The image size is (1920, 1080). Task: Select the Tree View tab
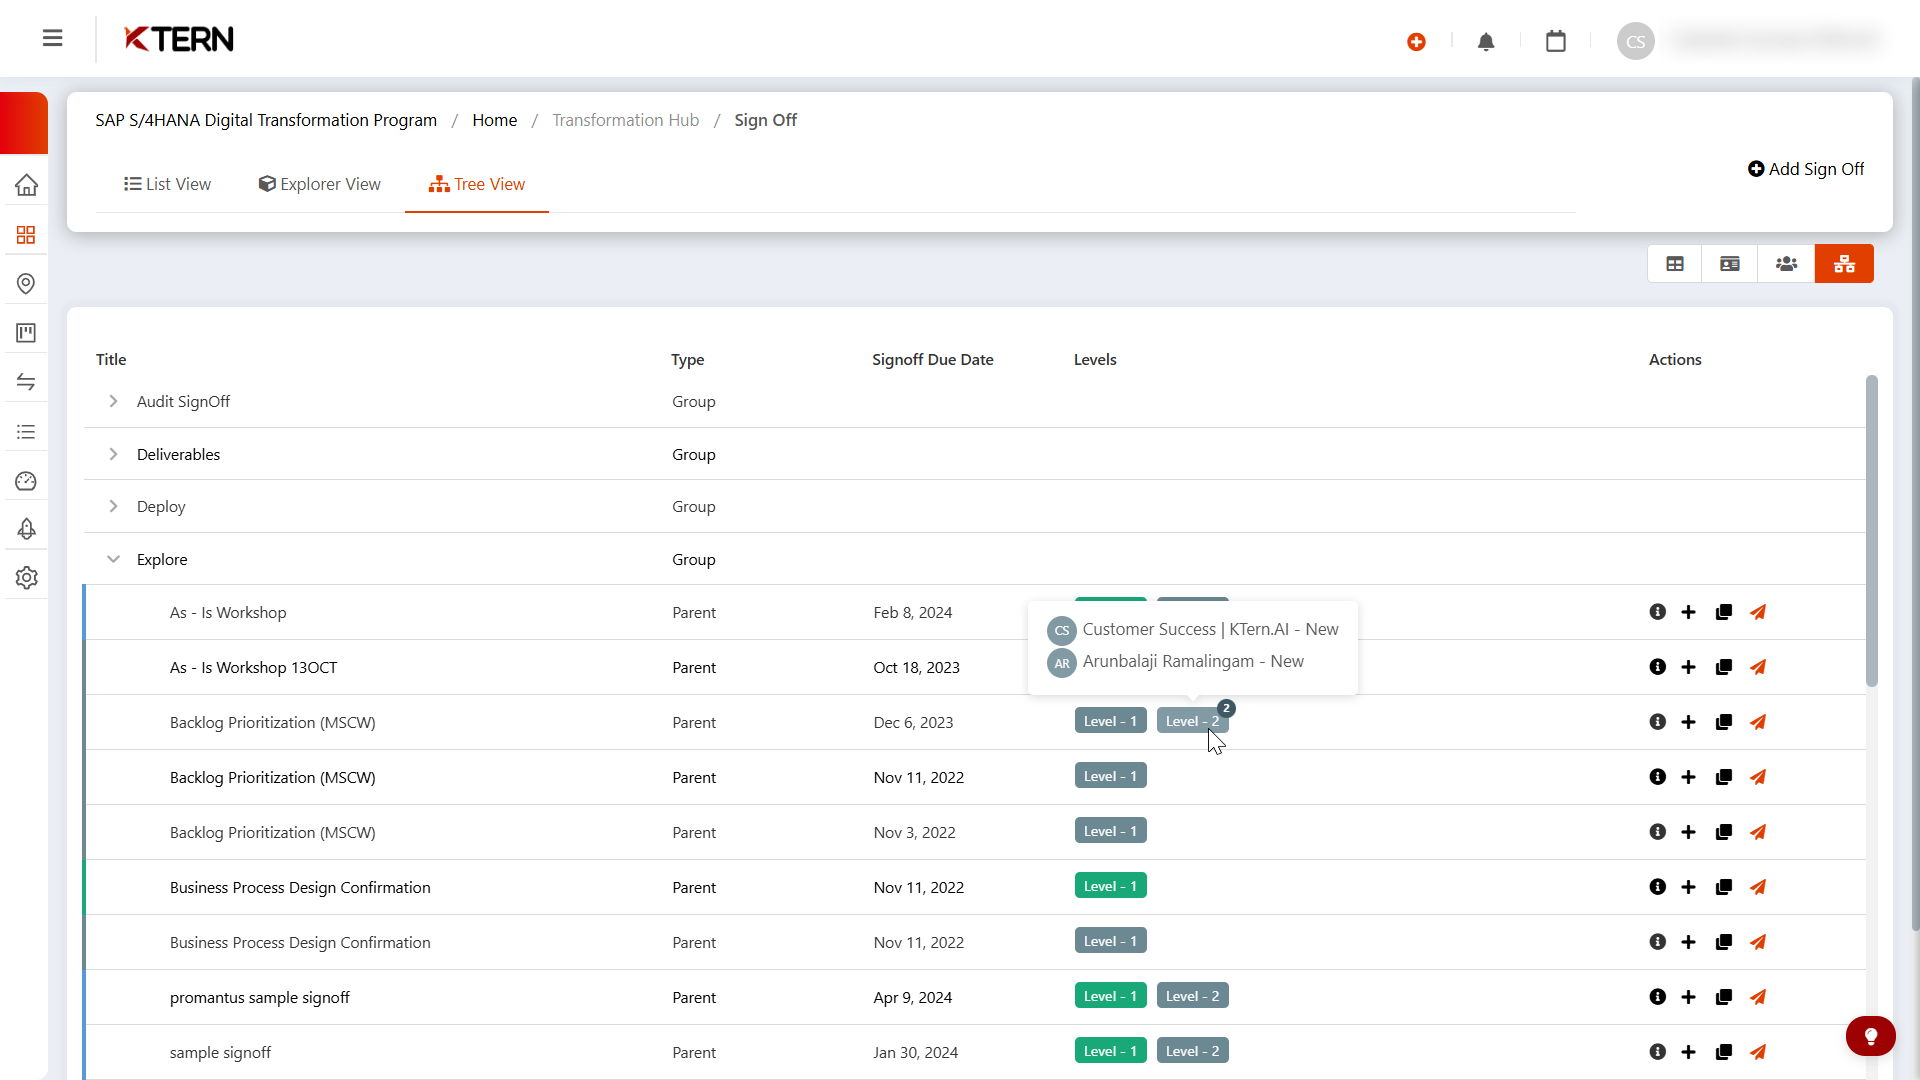click(x=477, y=184)
